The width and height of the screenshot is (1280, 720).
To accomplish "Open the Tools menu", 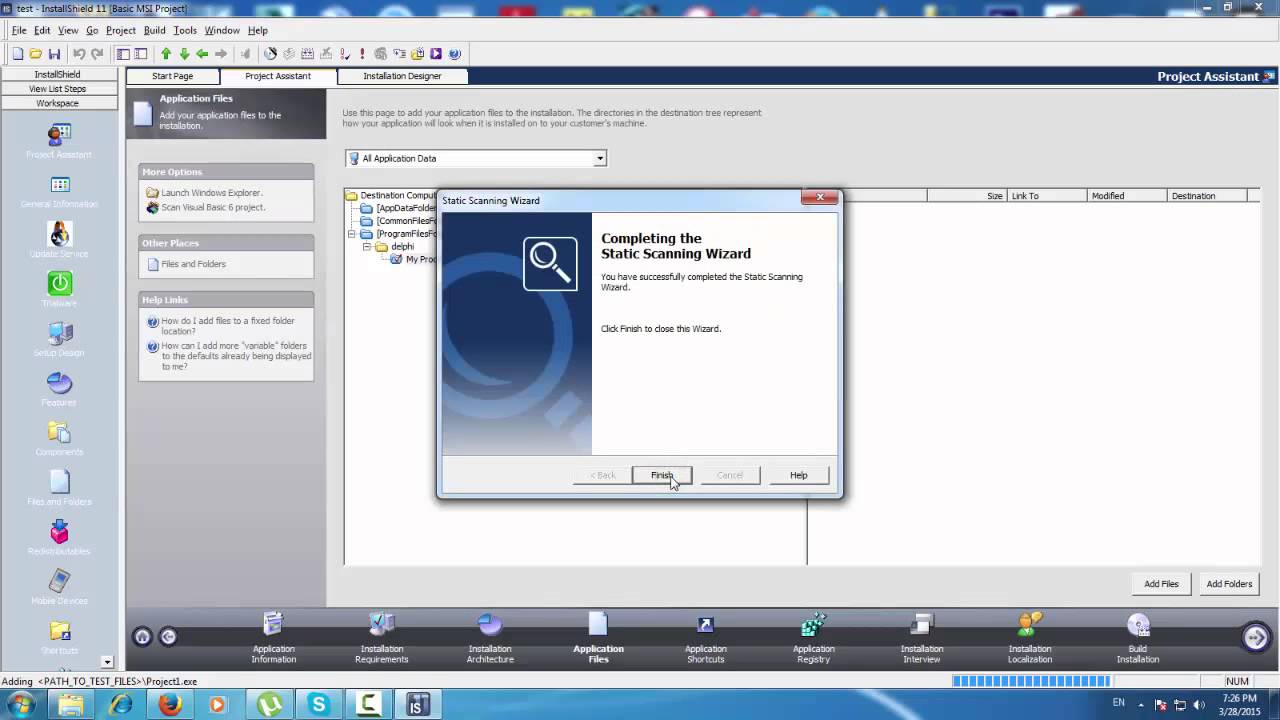I will (x=185, y=30).
